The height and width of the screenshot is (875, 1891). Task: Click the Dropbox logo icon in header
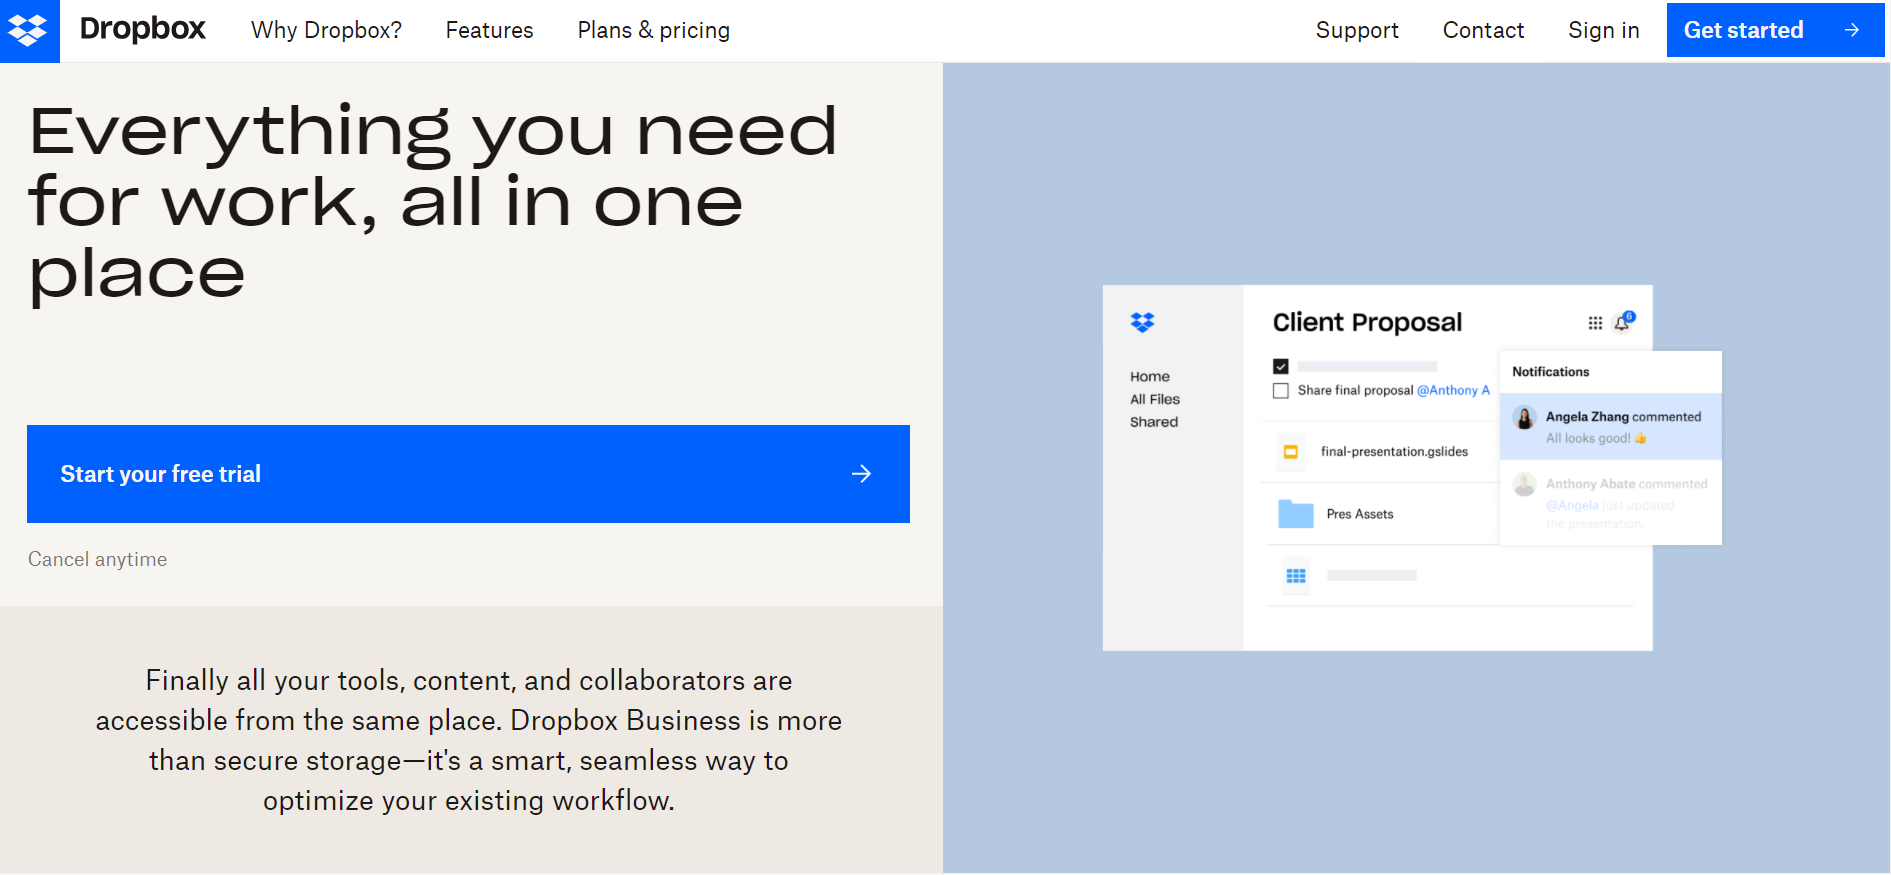[29, 30]
